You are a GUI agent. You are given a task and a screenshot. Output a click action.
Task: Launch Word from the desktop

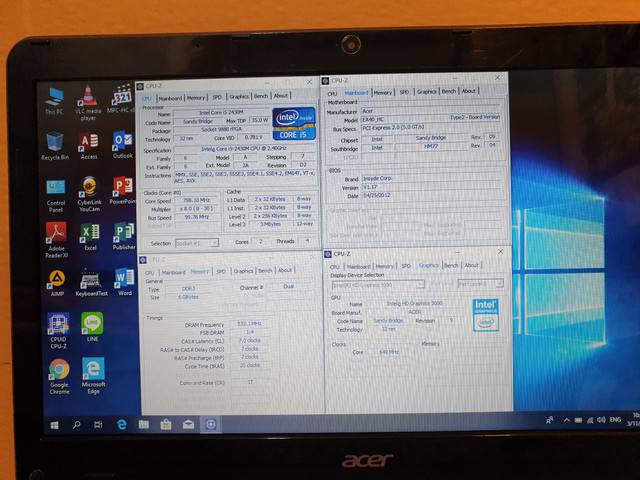pyautogui.click(x=124, y=282)
